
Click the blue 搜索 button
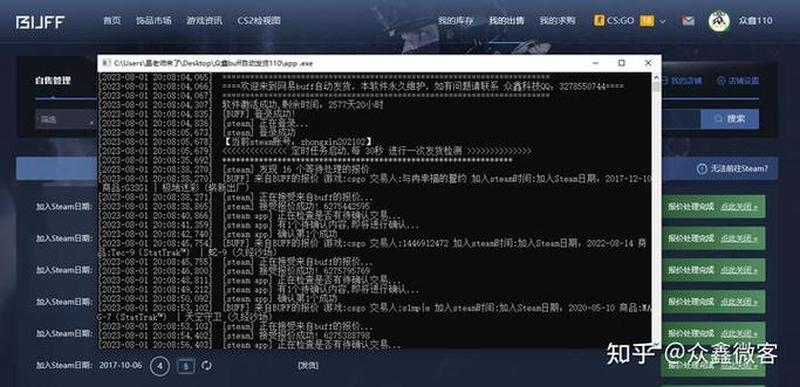730,119
